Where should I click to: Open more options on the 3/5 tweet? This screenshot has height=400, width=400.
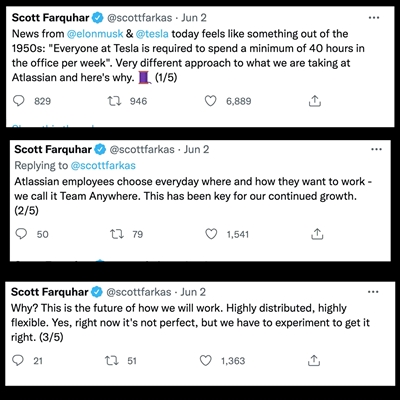pyautogui.click(x=373, y=292)
